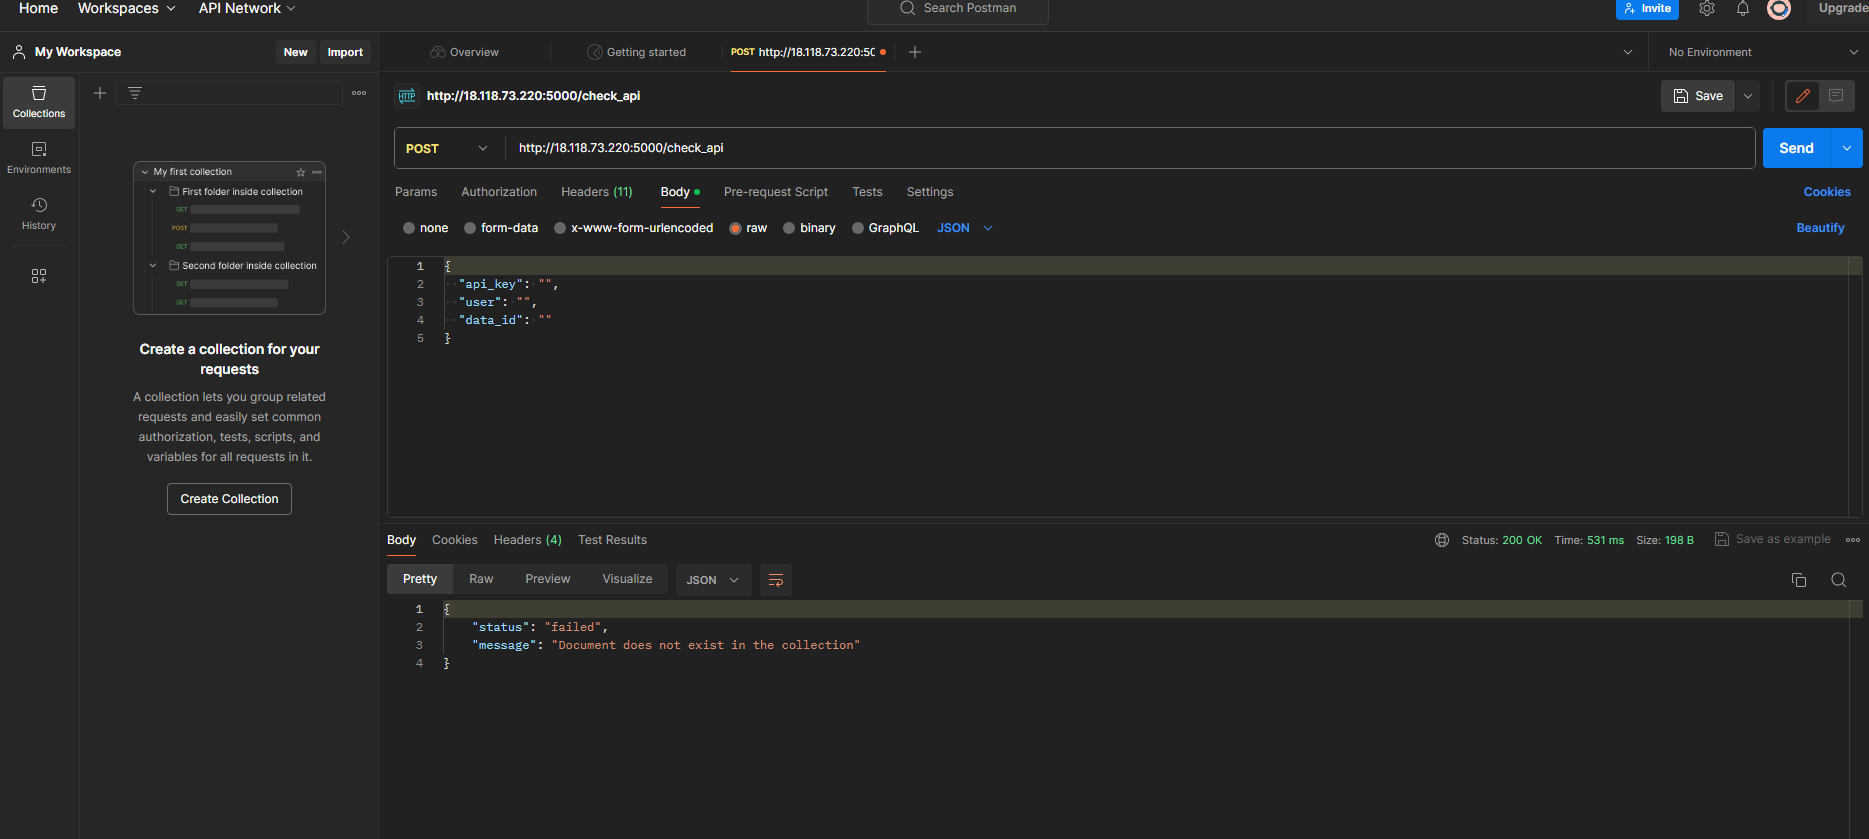
Task: Switch to the Authorization tab
Action: pyautogui.click(x=499, y=192)
